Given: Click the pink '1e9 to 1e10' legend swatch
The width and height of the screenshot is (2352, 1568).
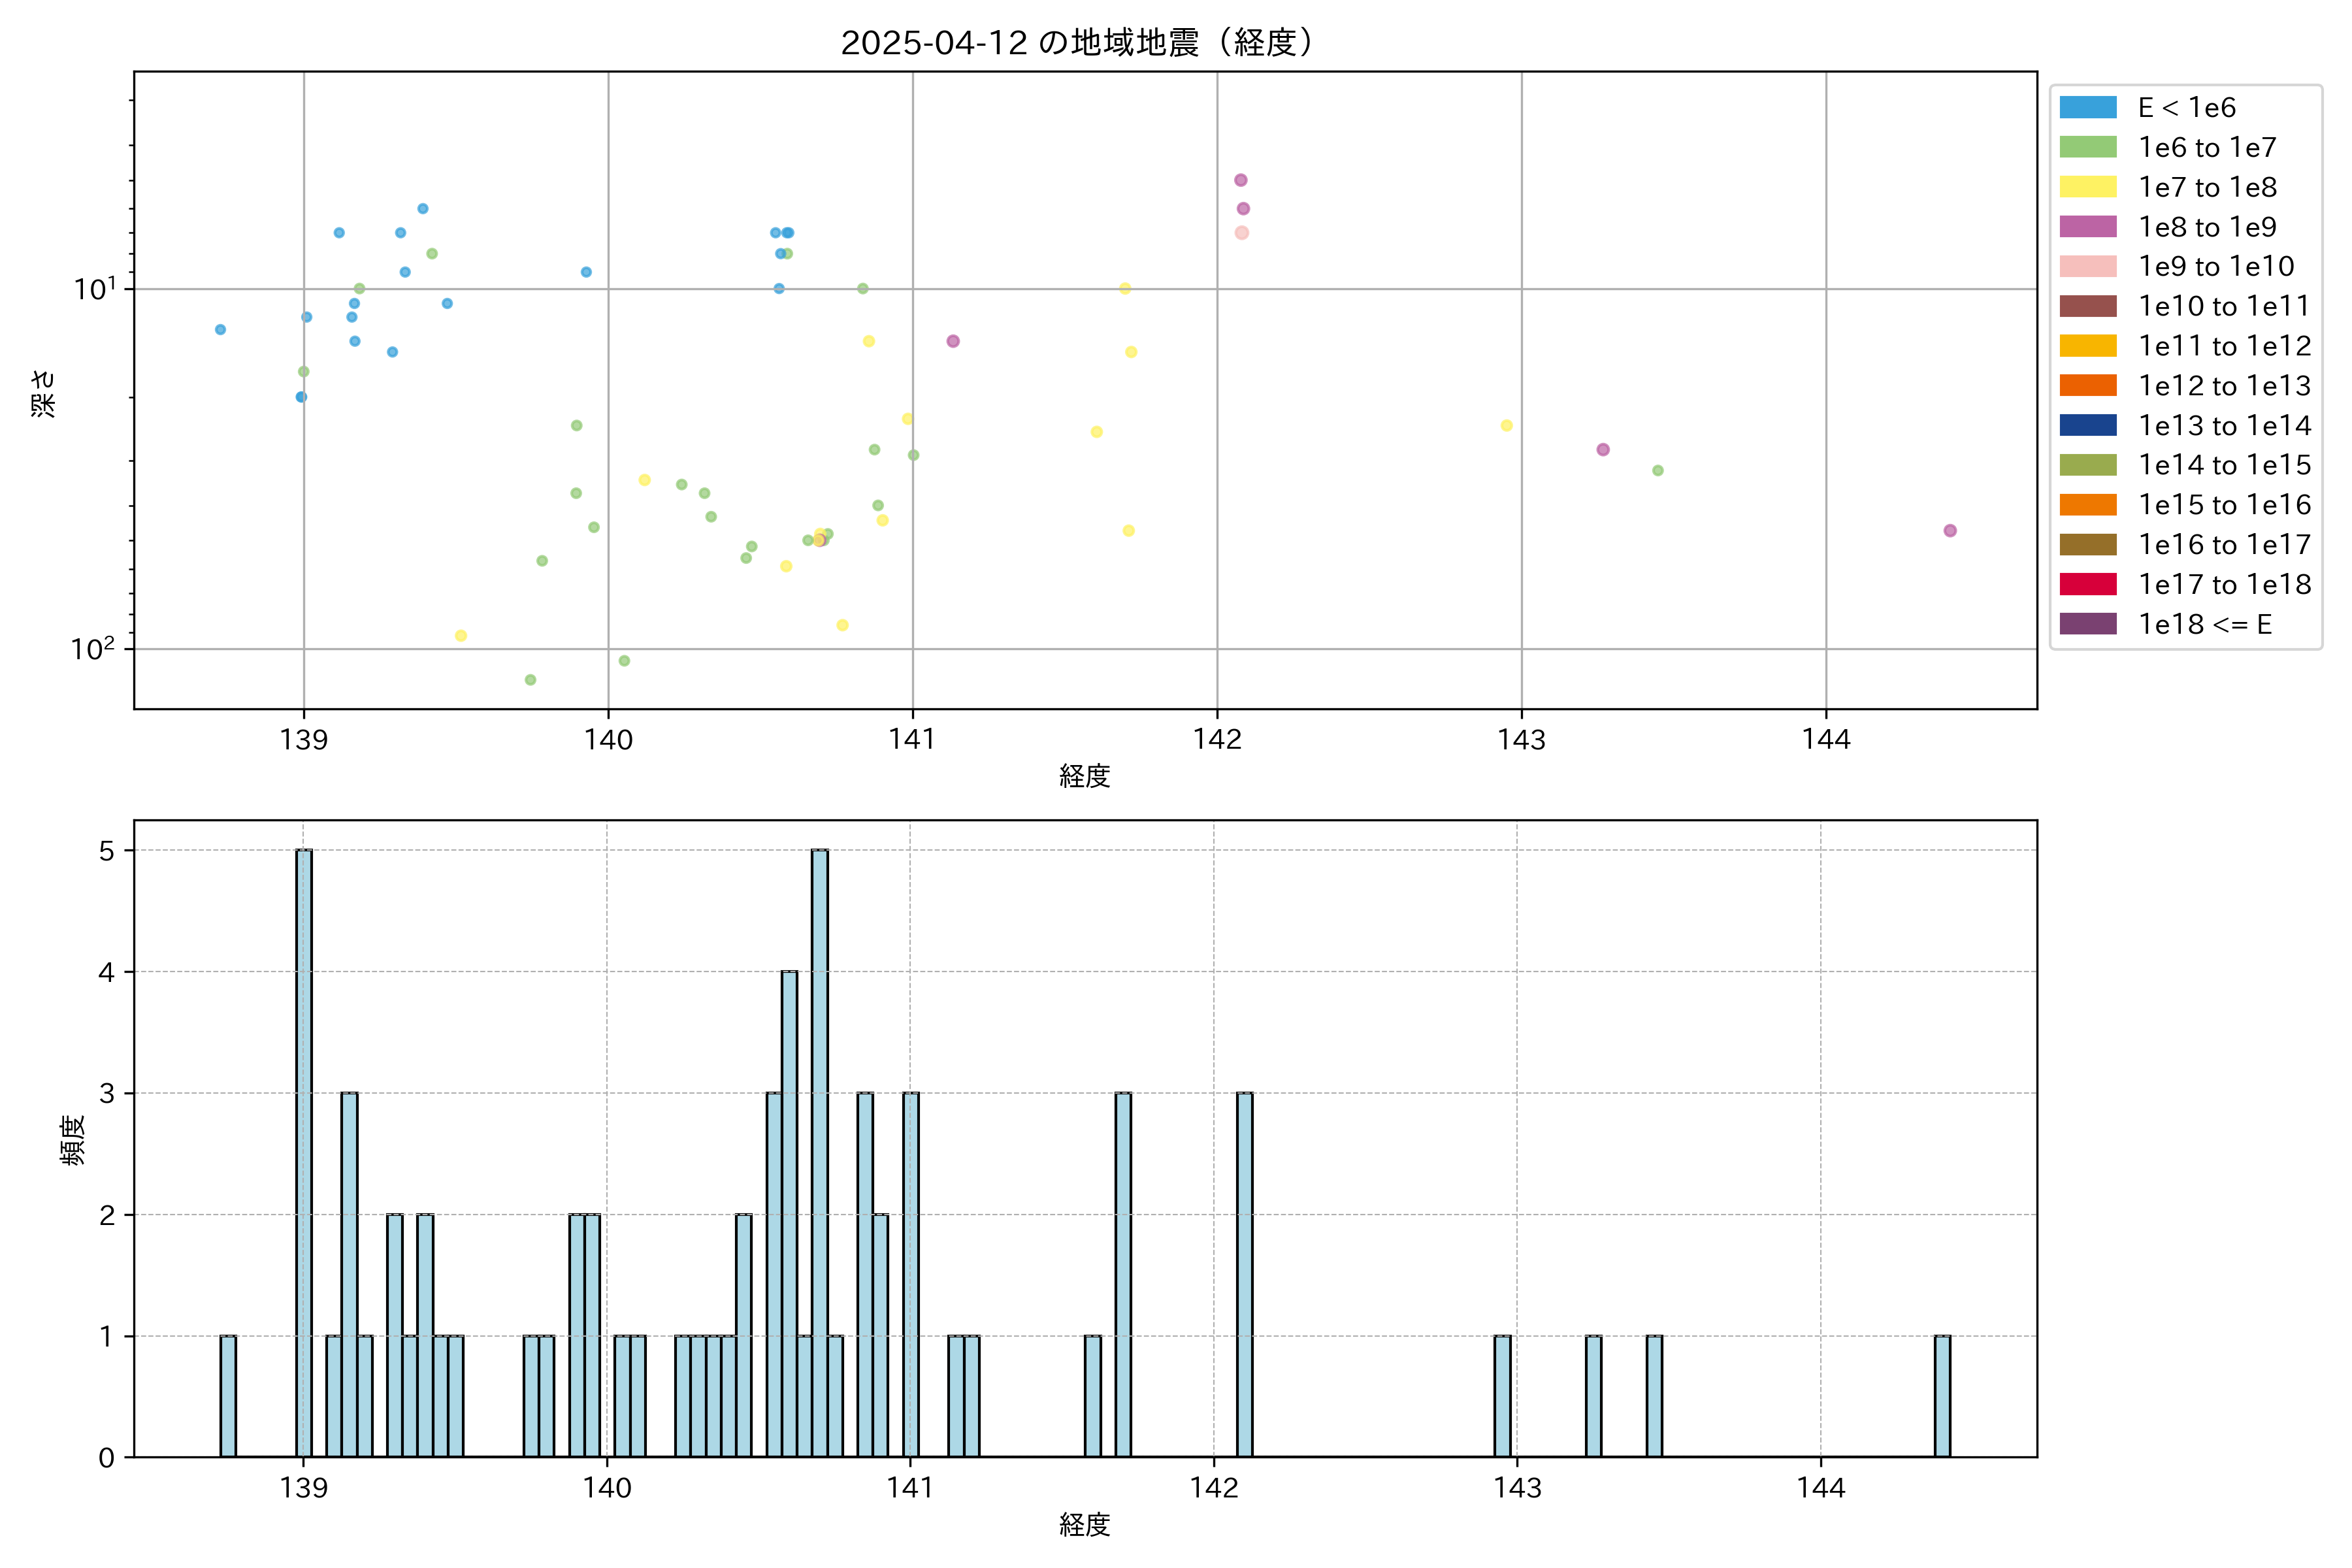Looking at the screenshot, I should pos(2087,267).
